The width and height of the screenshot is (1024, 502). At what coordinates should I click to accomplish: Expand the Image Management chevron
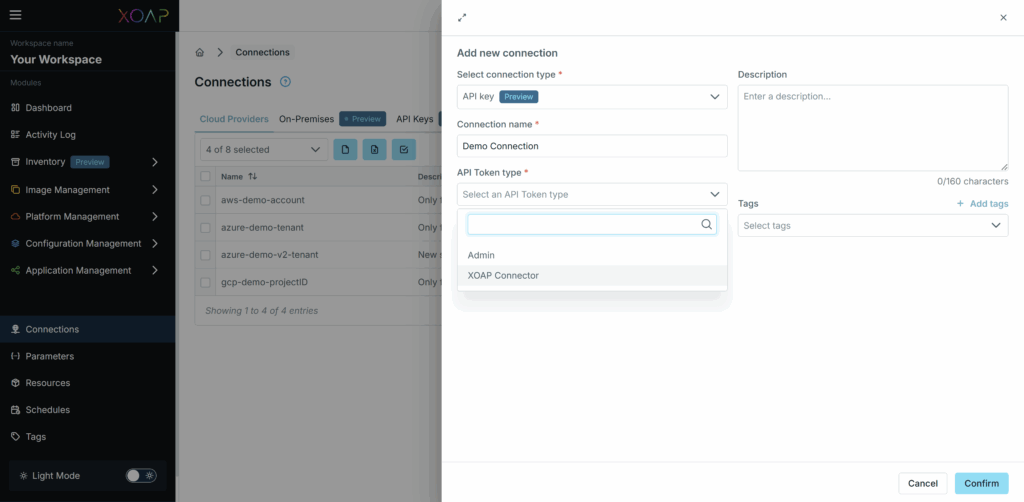pyautogui.click(x=155, y=190)
